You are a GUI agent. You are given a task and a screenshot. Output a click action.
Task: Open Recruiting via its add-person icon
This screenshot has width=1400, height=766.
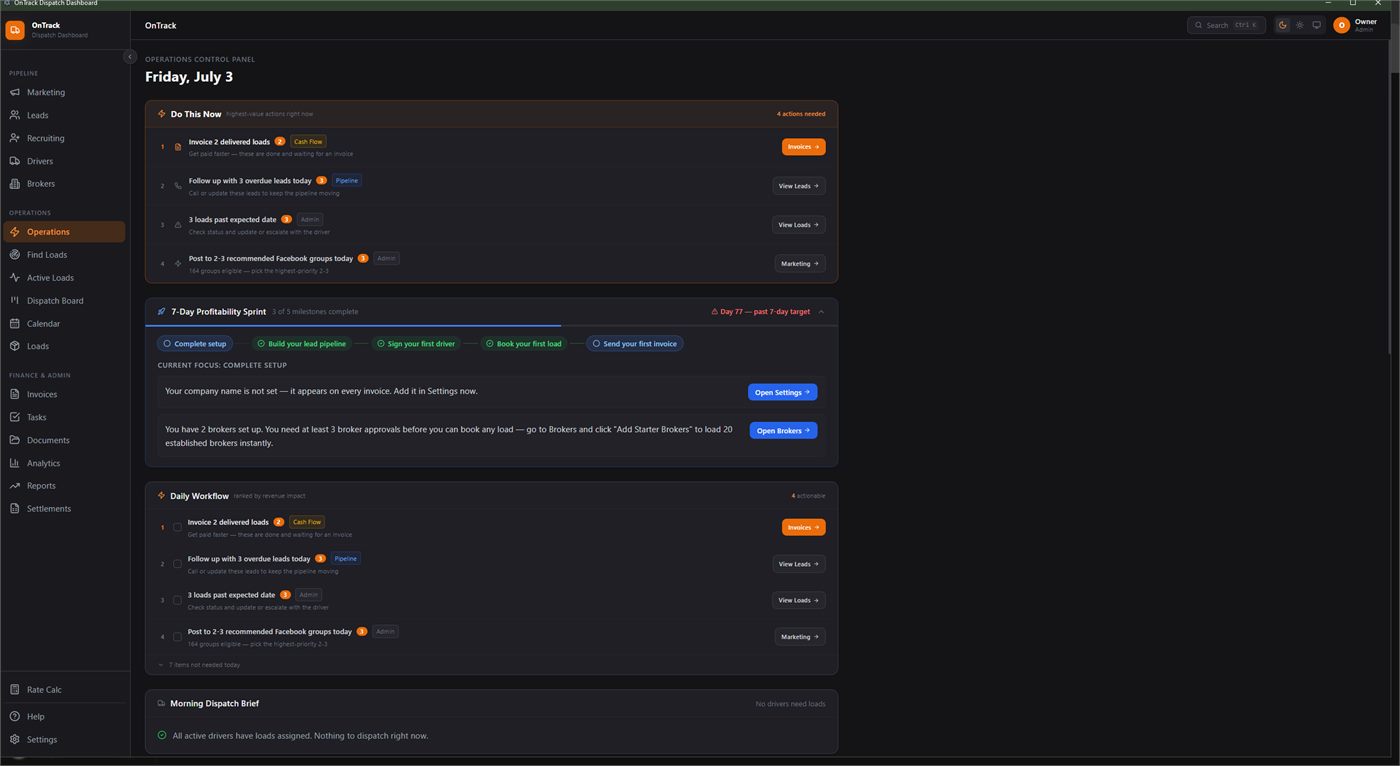coord(15,138)
